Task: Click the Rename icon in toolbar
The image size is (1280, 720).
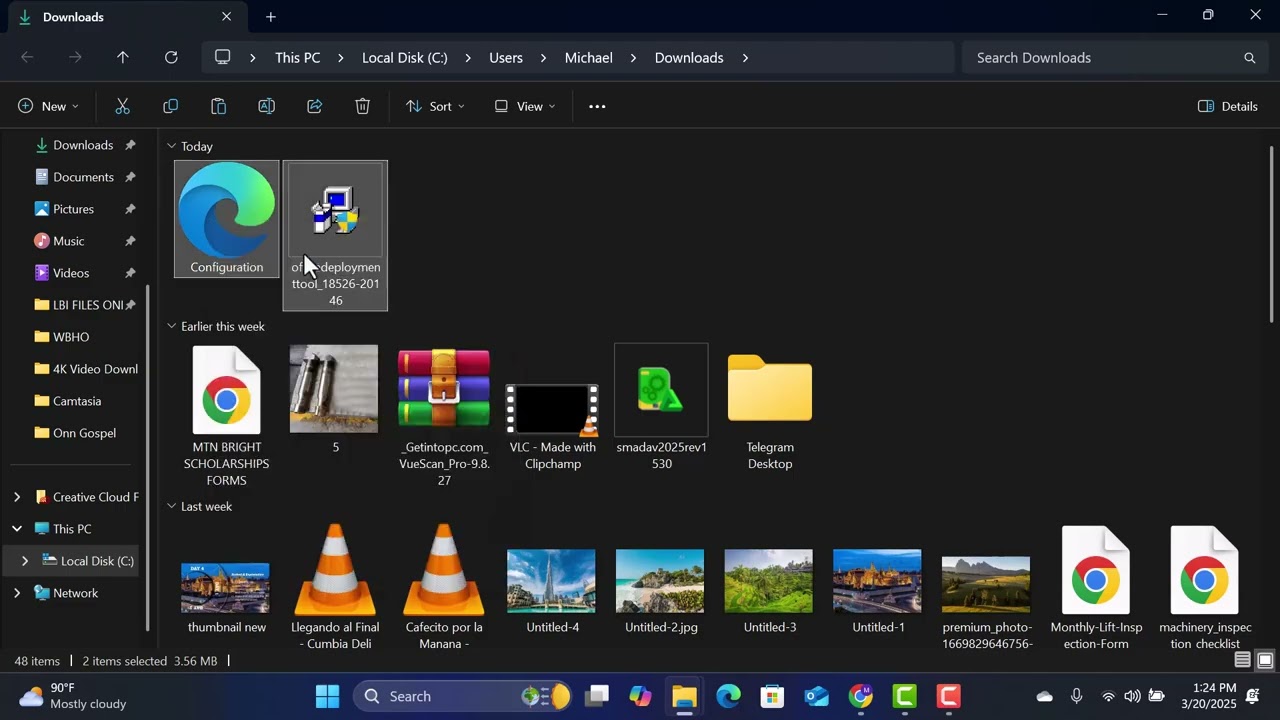Action: 267,106
